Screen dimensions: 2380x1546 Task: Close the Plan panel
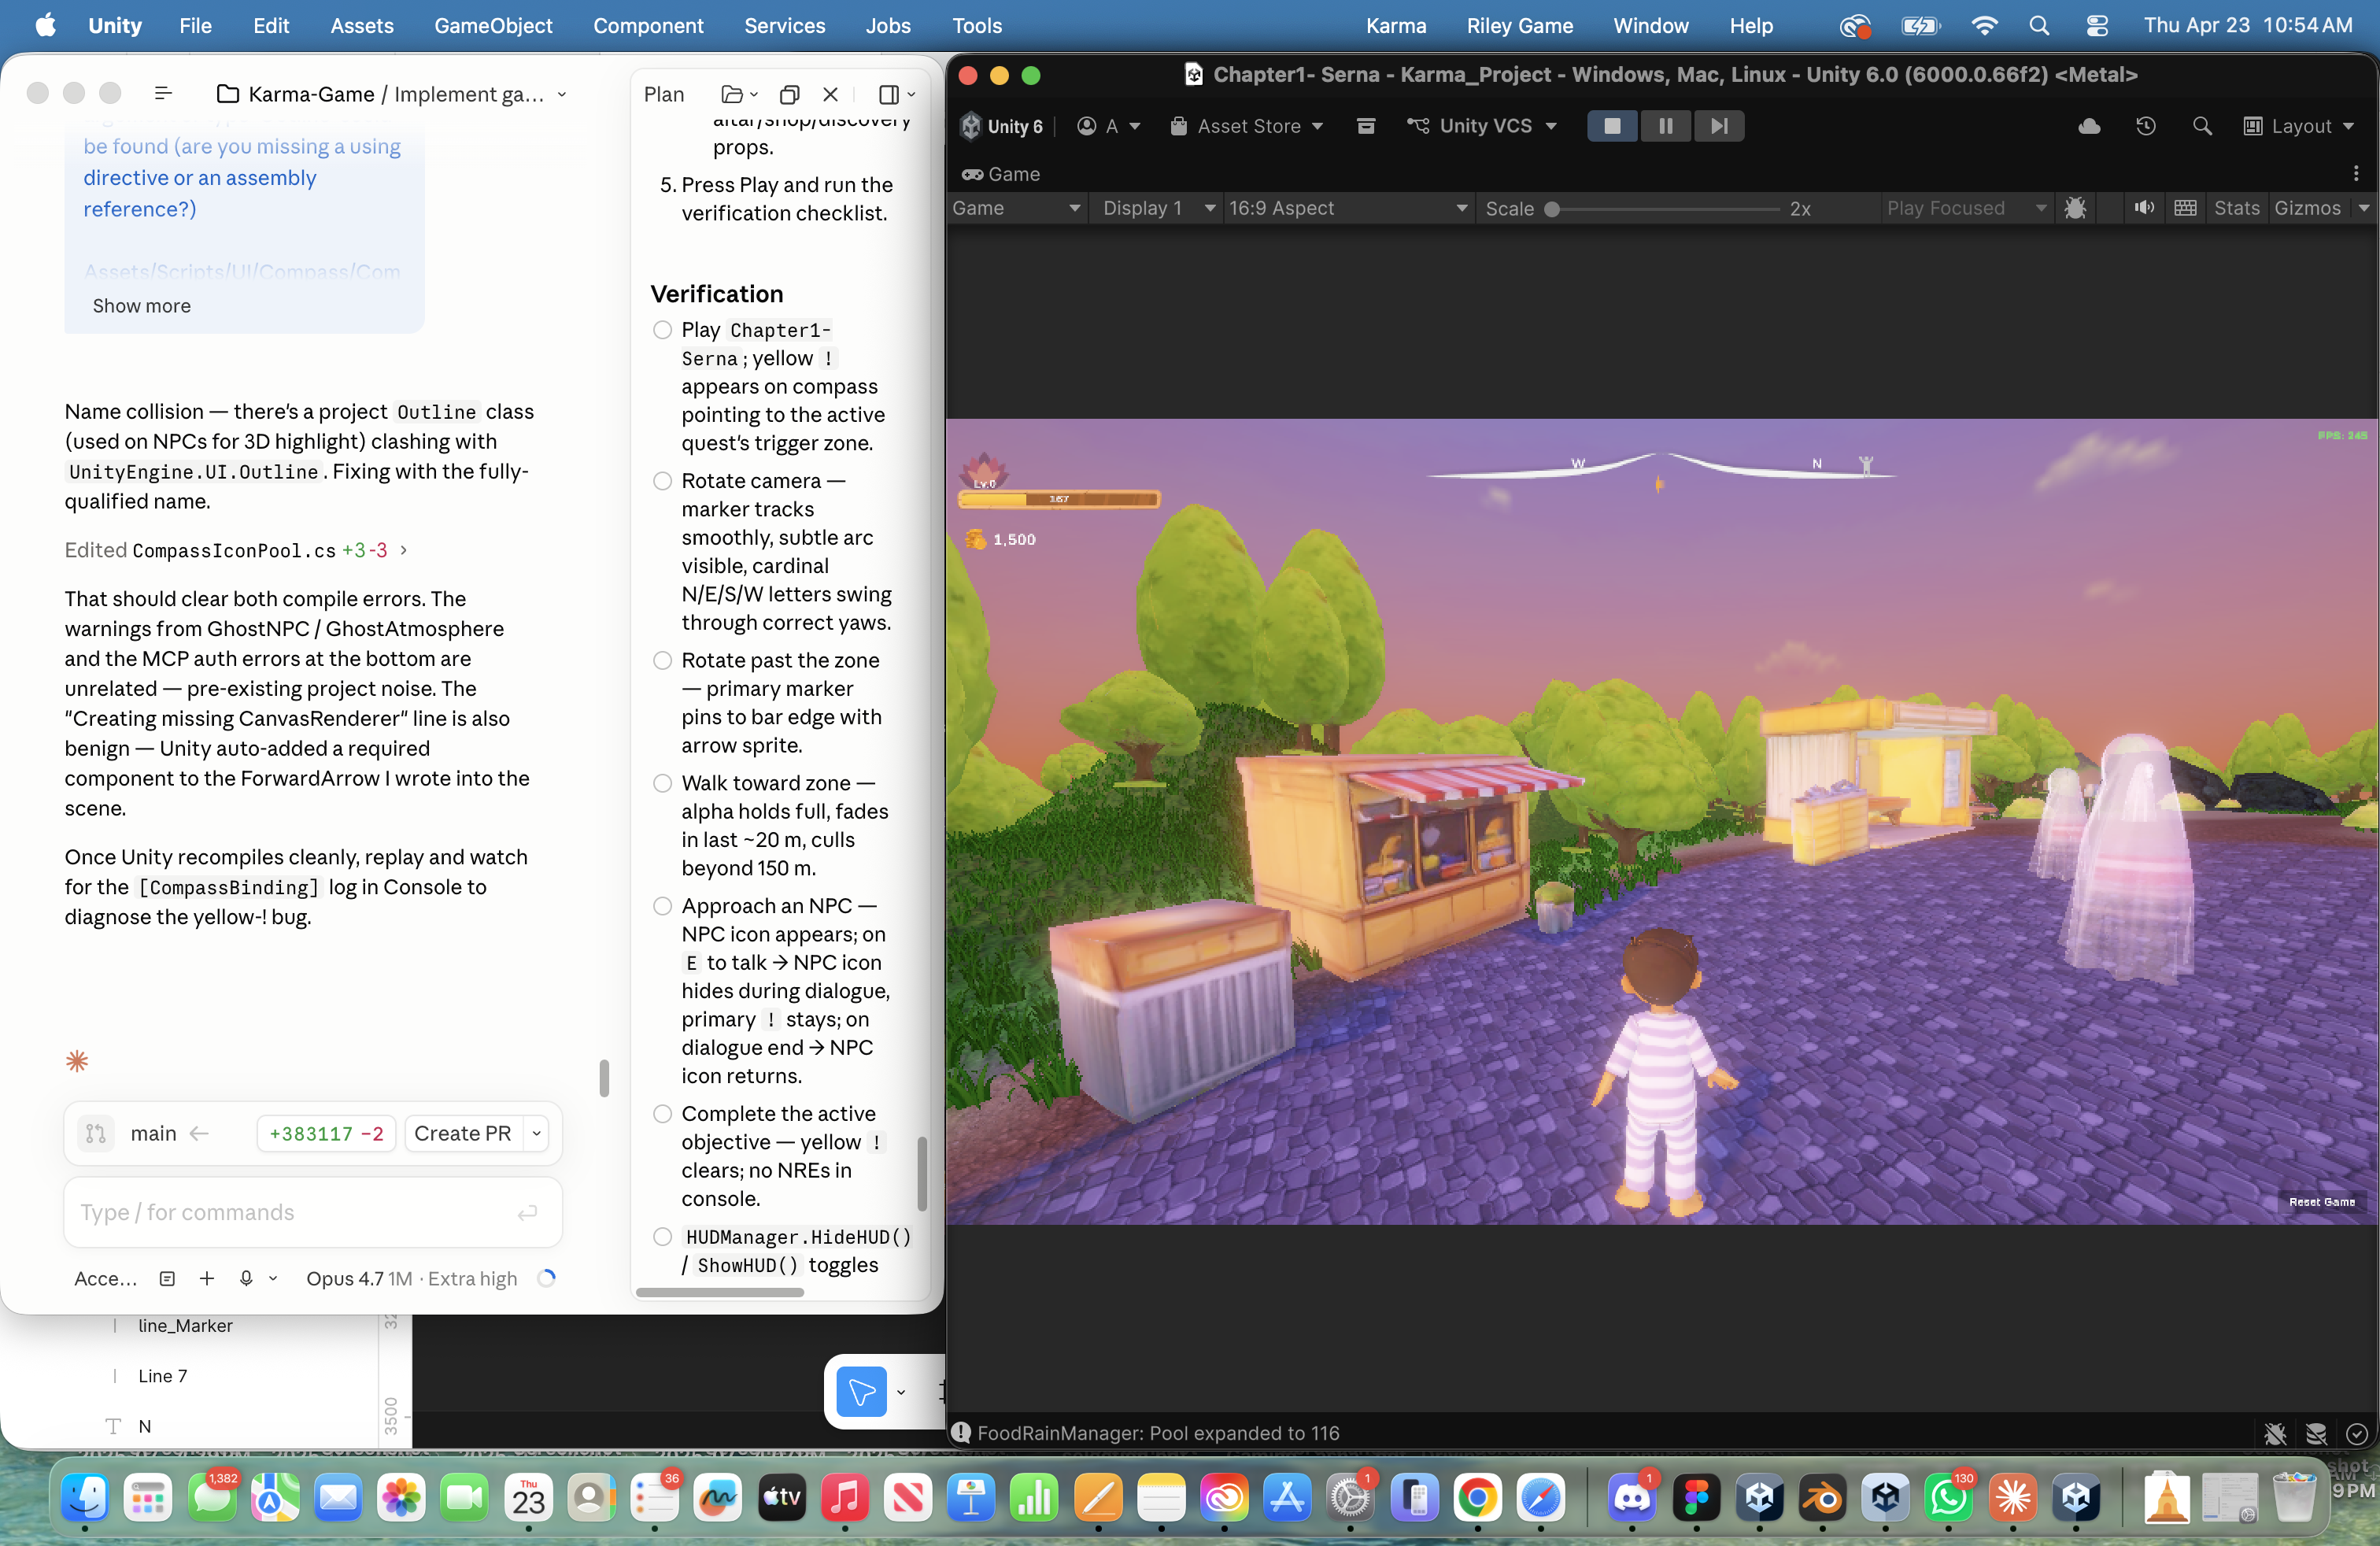[830, 94]
